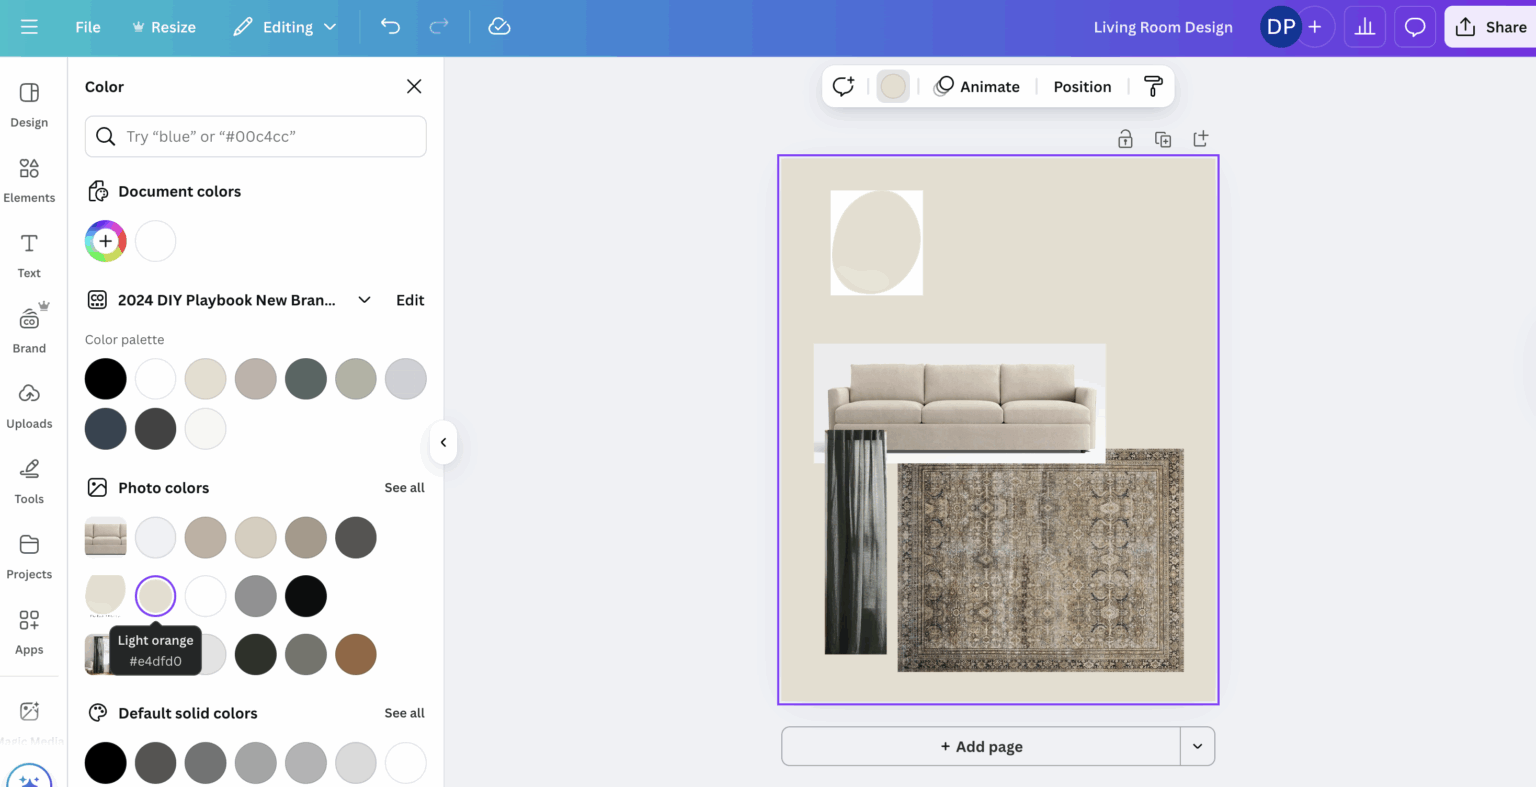Open the Apps sidebar panel
This screenshot has width=1536, height=787.
[29, 632]
